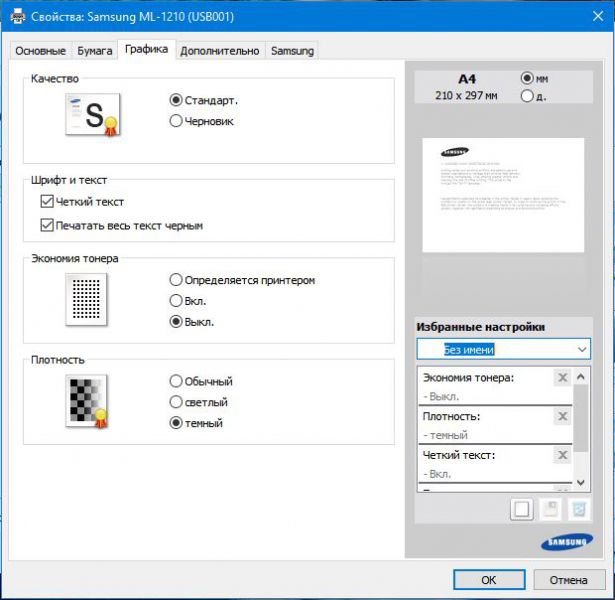The width and height of the screenshot is (615, 600).
Task: Open the Дополнительно tab
Action: tap(219, 51)
